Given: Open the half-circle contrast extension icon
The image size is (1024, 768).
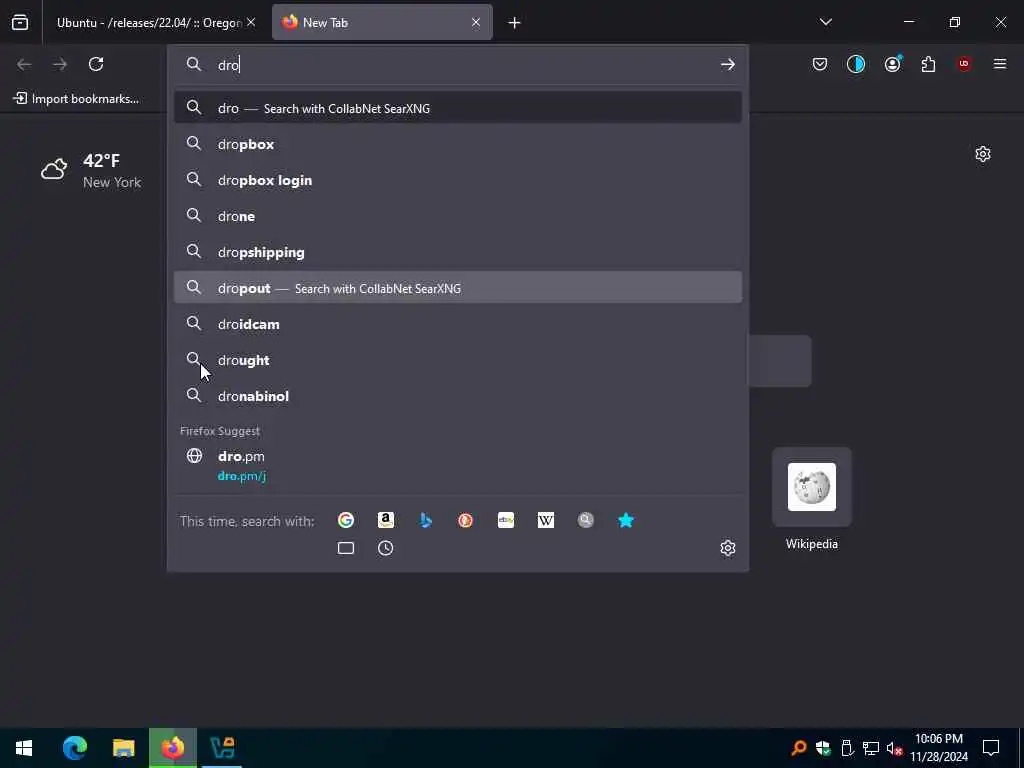Looking at the screenshot, I should [x=856, y=64].
